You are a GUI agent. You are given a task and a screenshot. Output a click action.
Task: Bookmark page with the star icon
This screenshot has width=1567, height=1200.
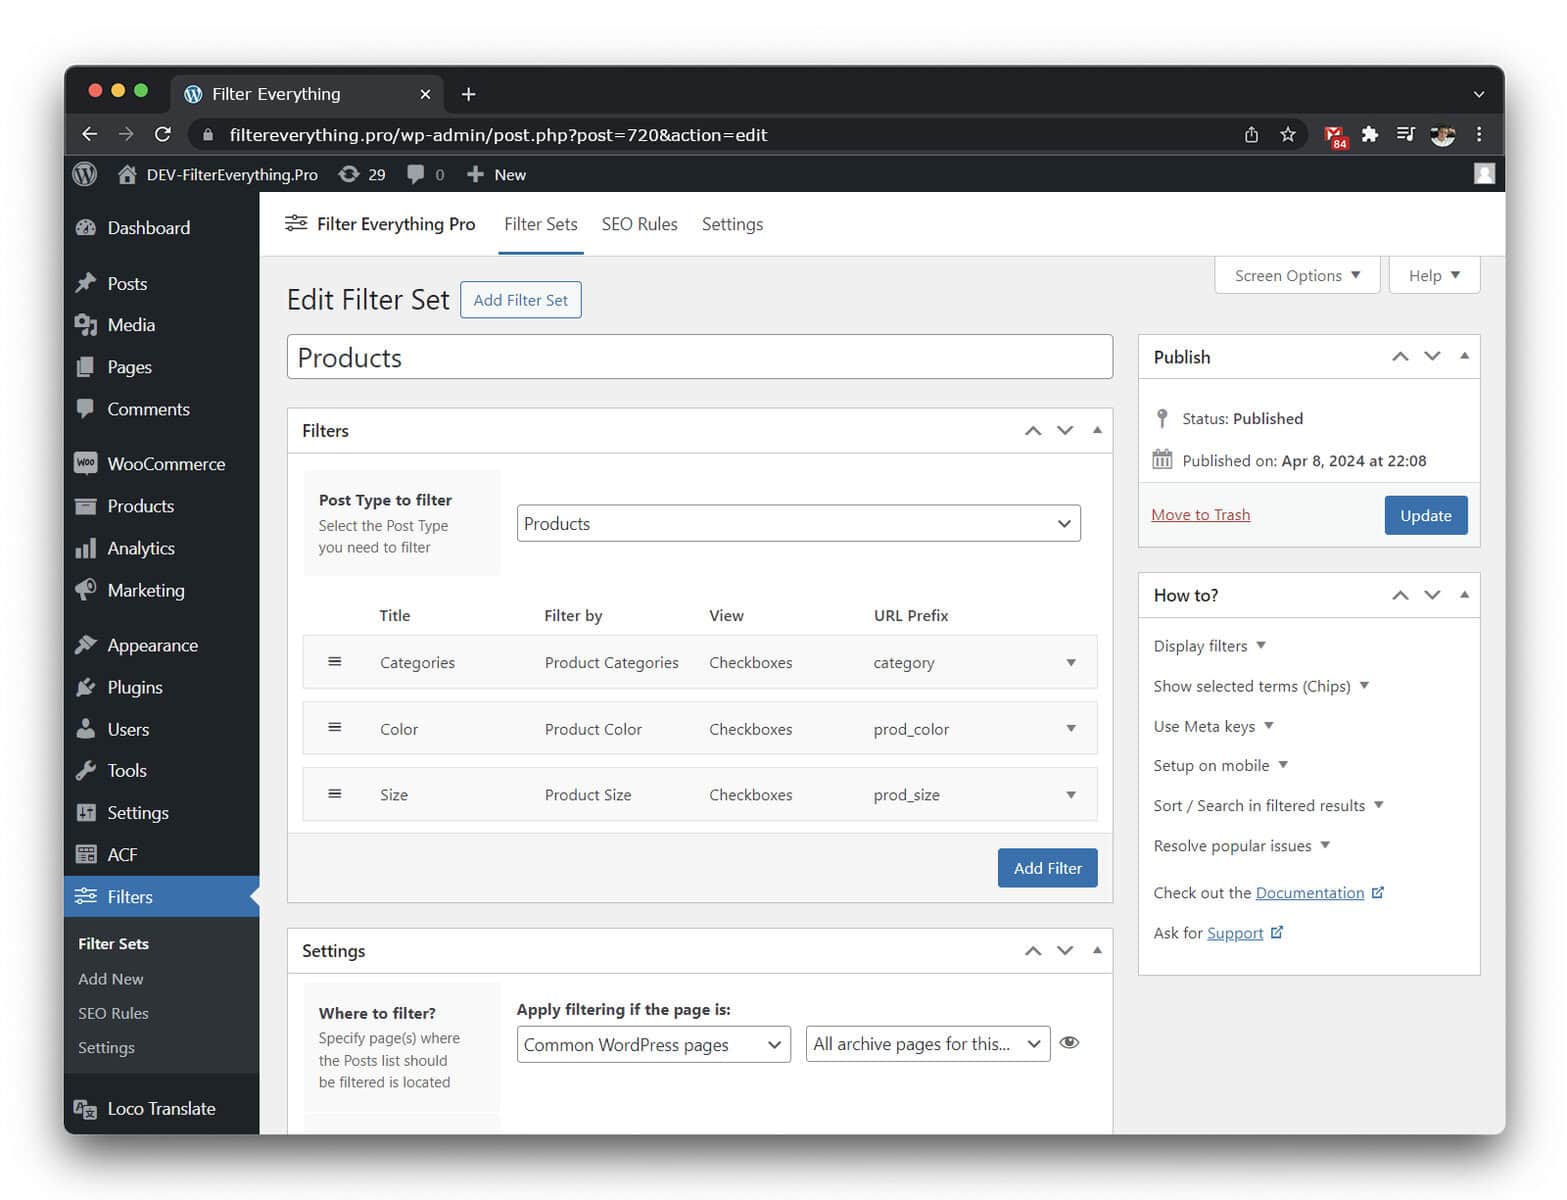click(x=1288, y=134)
